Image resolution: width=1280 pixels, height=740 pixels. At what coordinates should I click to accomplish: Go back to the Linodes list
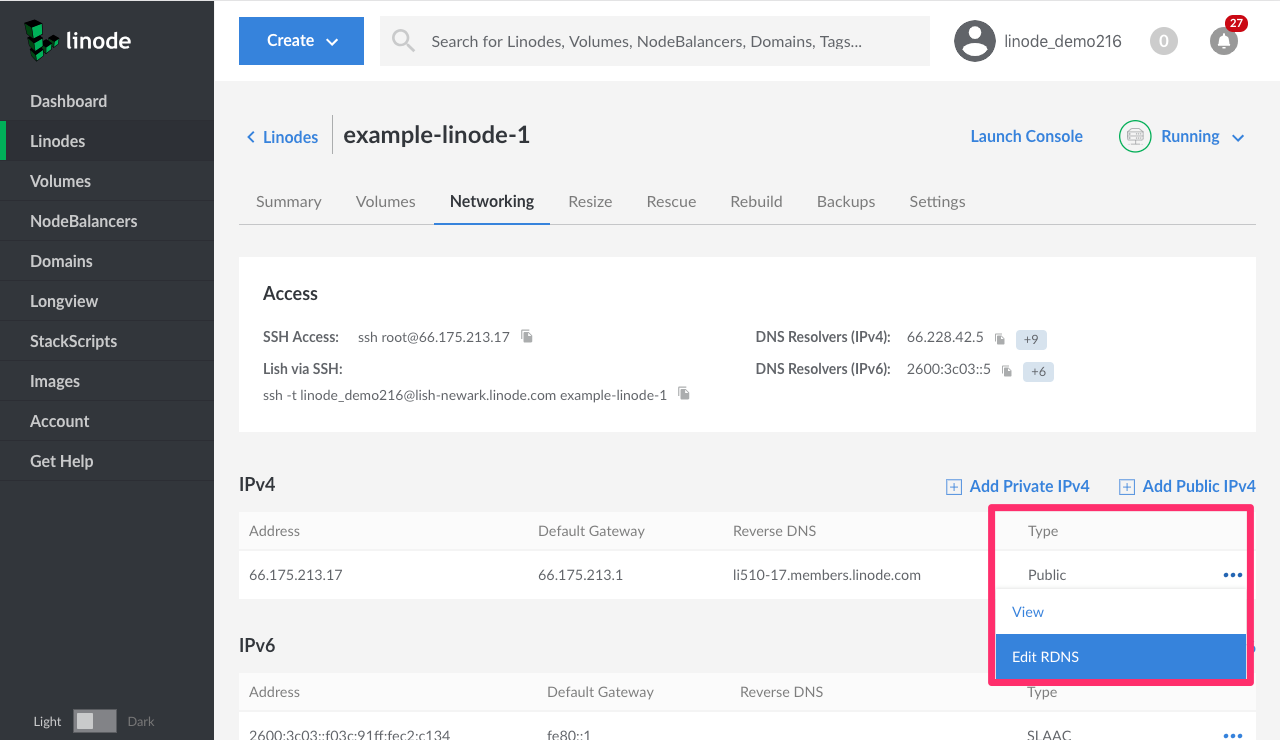[282, 137]
